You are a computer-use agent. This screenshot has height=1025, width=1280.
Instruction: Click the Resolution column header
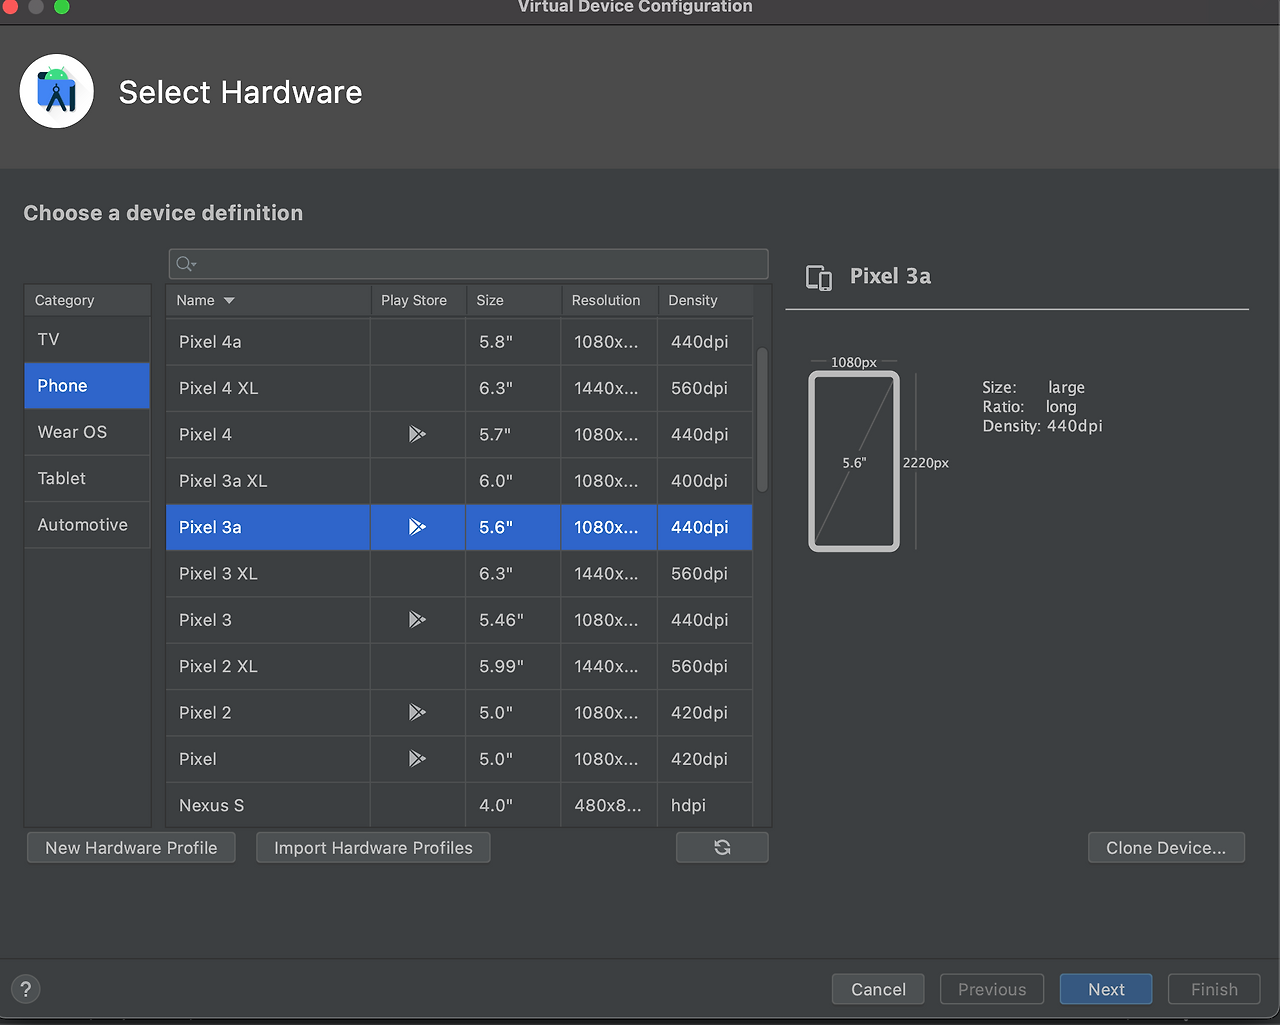[x=609, y=300]
